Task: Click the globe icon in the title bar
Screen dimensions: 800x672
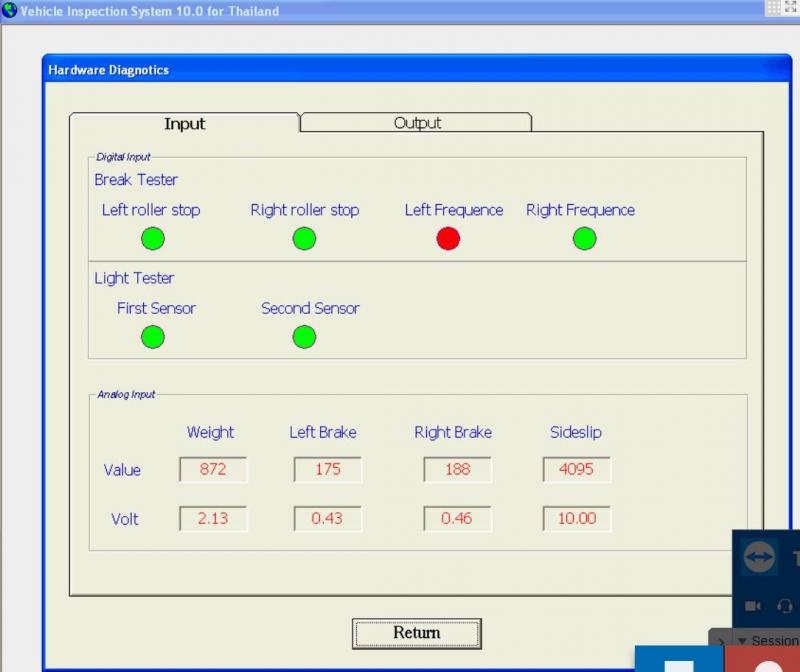Action: 9,10
